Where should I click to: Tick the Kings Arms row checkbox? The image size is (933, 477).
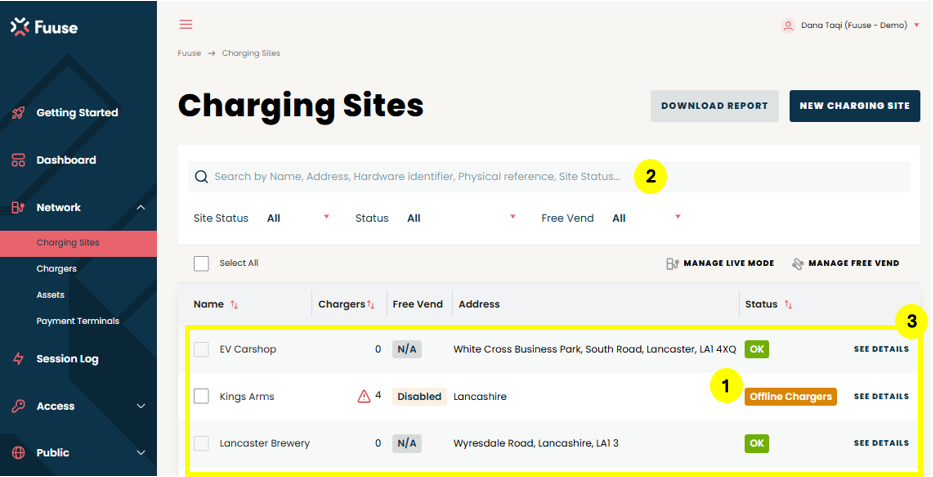pos(201,396)
